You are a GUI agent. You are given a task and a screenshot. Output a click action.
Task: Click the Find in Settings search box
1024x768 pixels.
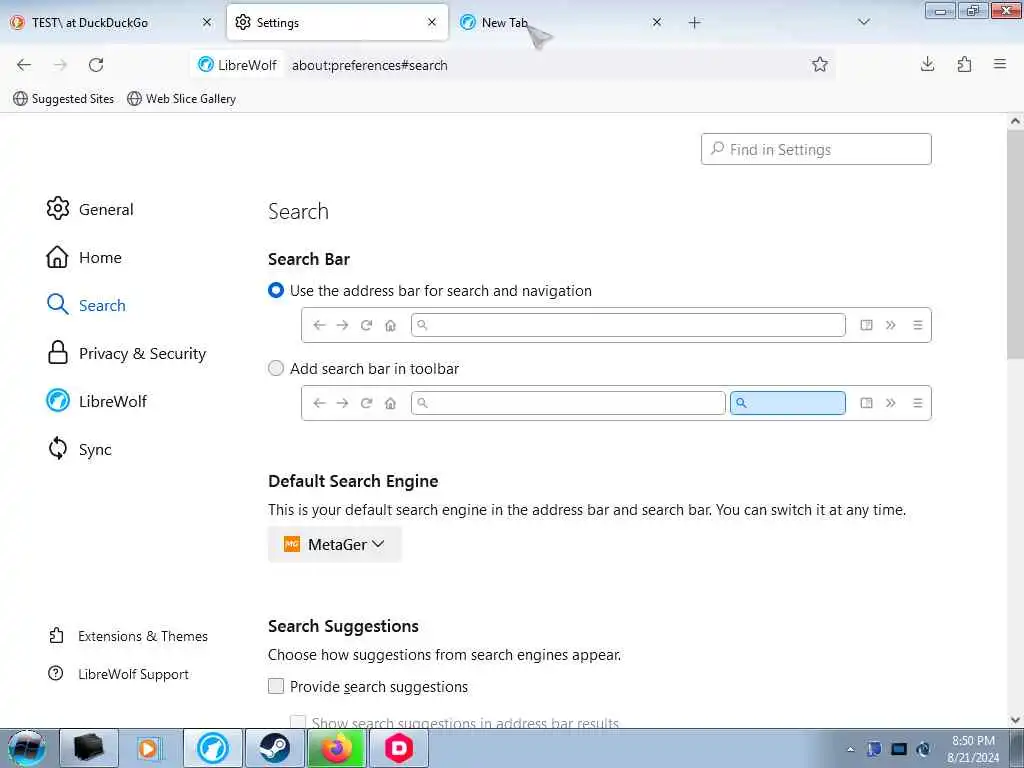pyautogui.click(x=816, y=150)
